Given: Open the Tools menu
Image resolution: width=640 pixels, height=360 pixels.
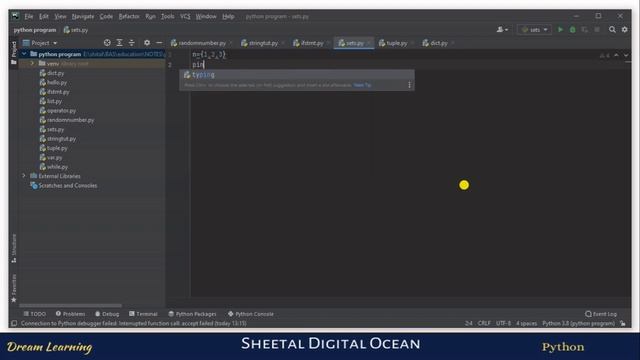Looking at the screenshot, I should tap(167, 16).
